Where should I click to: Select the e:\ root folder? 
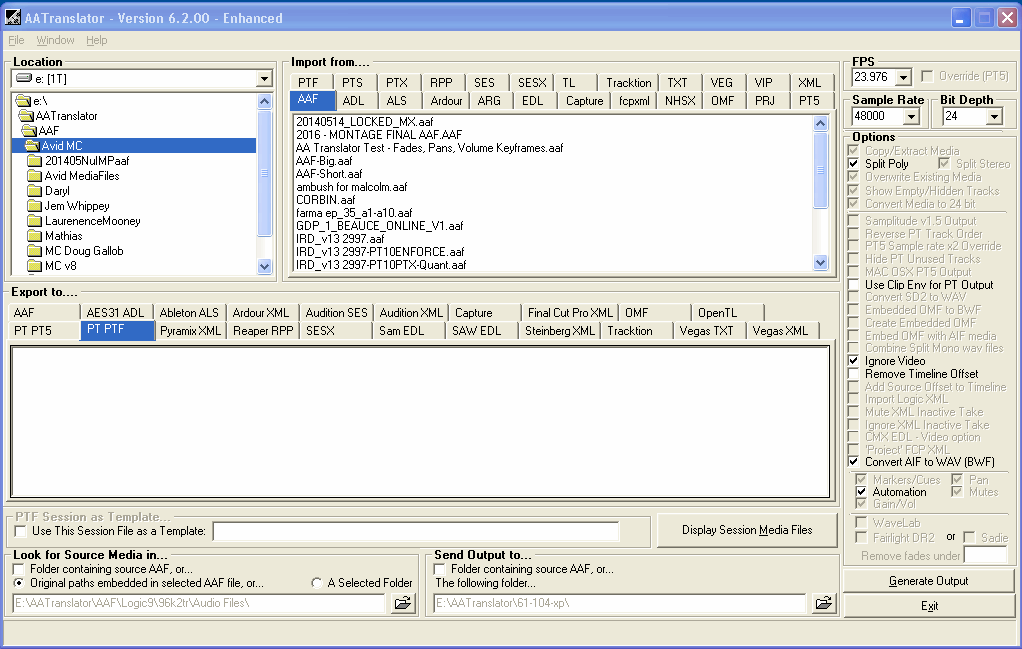[x=40, y=101]
